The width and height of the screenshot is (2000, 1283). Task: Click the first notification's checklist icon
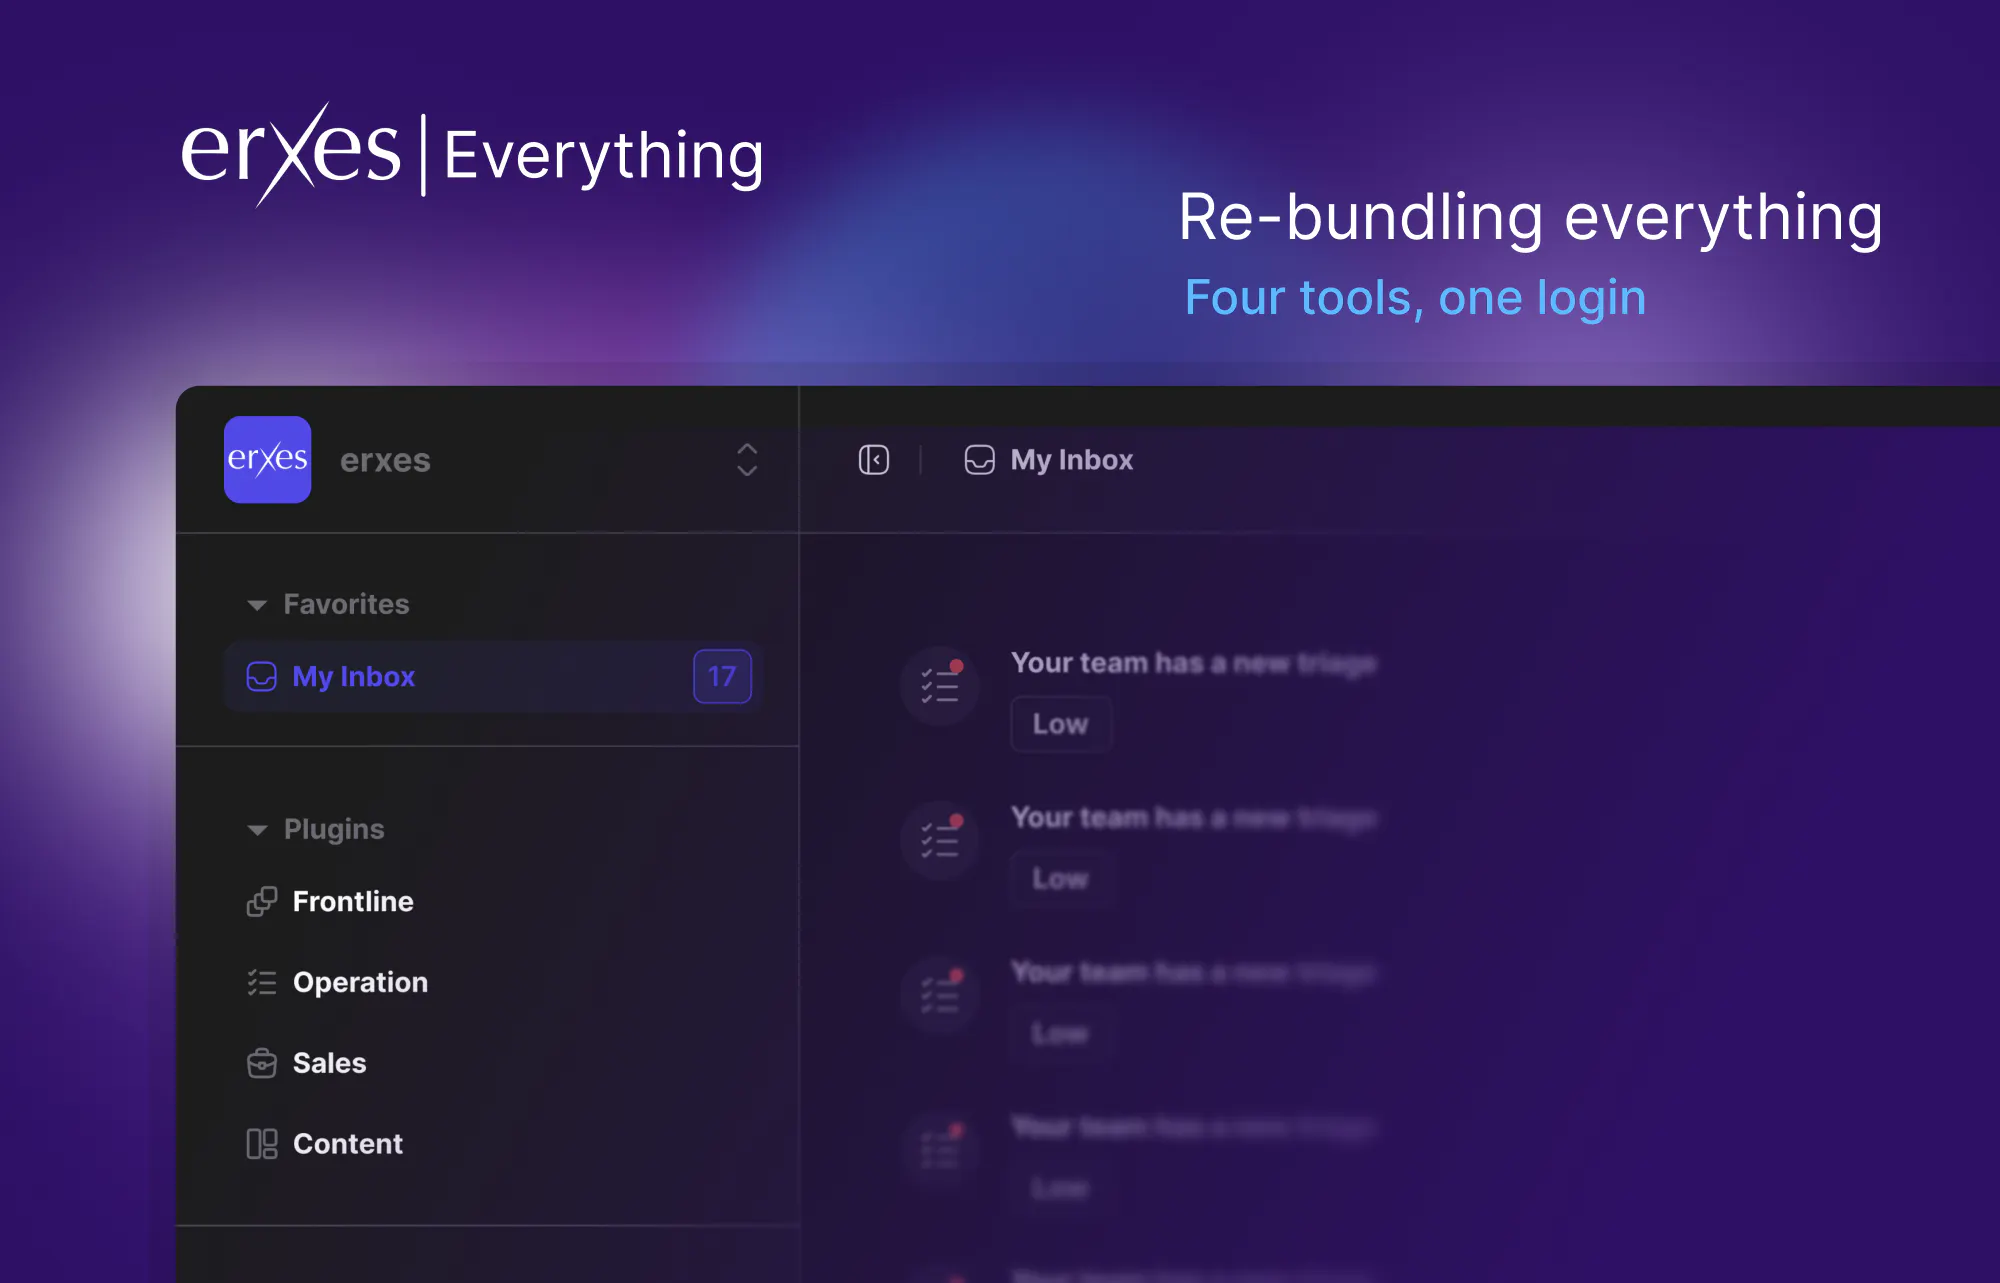click(x=940, y=686)
